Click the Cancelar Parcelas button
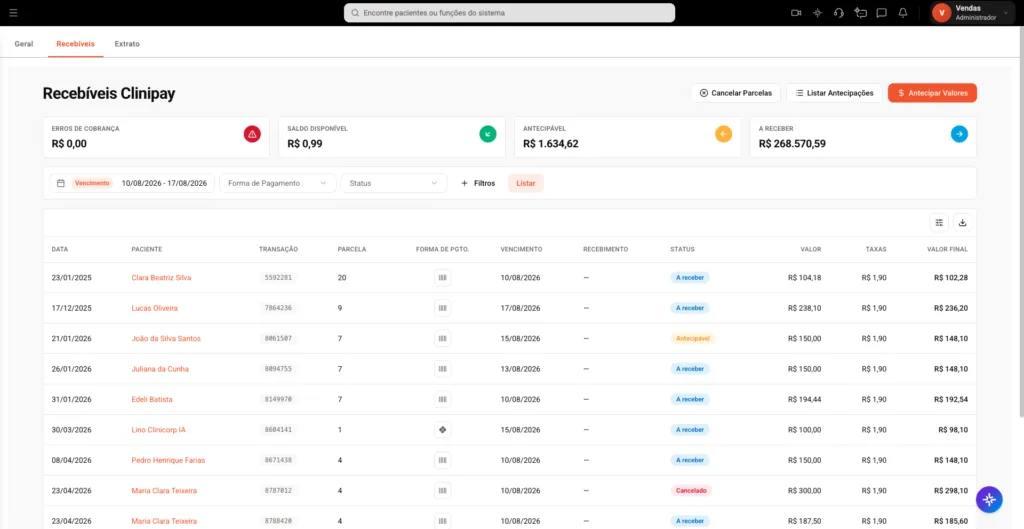 (736, 93)
